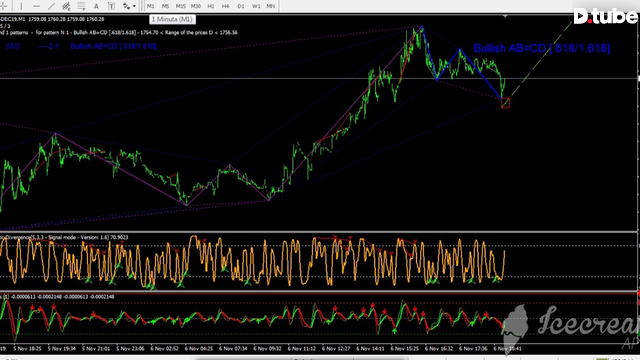The width and height of the screenshot is (640, 360).
Task: Select the Fibonacci retracement tool
Action: (81, 6)
